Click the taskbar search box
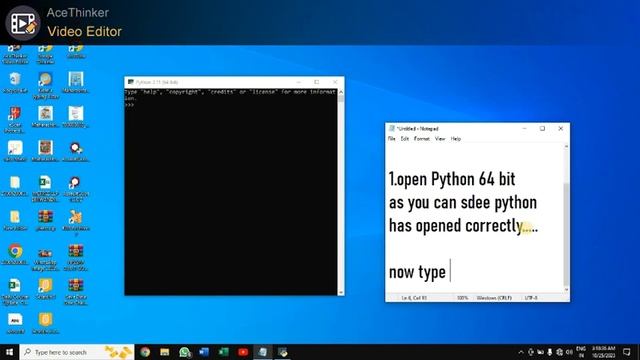The height and width of the screenshot is (360, 640). coord(77,352)
